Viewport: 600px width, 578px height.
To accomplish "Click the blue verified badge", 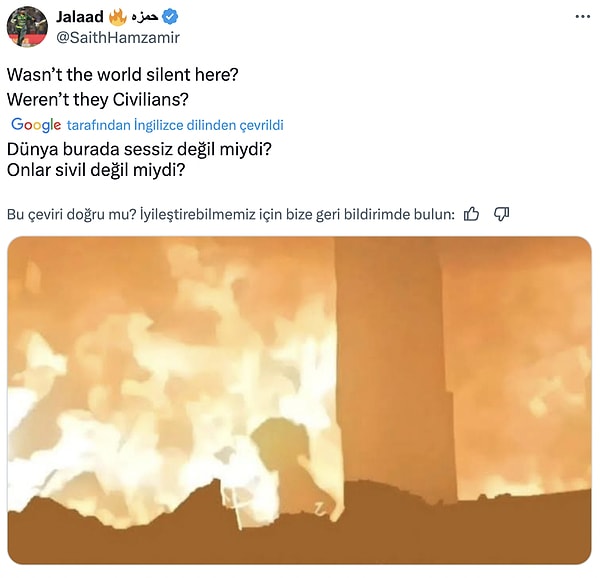I will coord(171,17).
